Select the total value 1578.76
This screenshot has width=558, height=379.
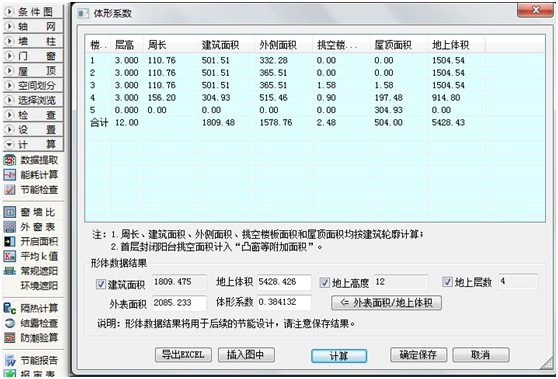[x=276, y=122]
